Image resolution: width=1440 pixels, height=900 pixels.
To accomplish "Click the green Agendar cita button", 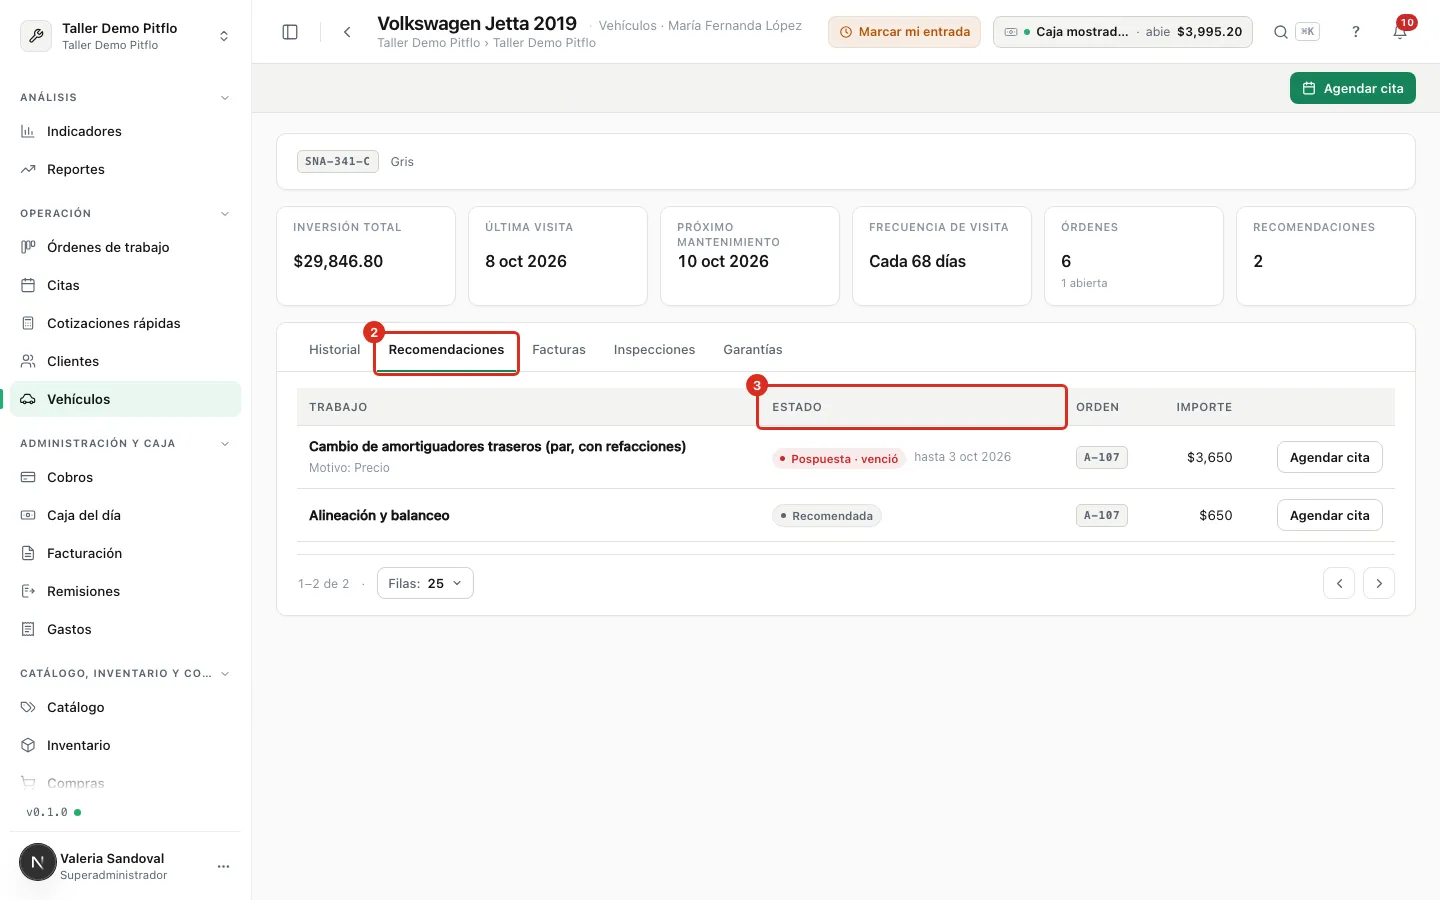I will (1352, 88).
